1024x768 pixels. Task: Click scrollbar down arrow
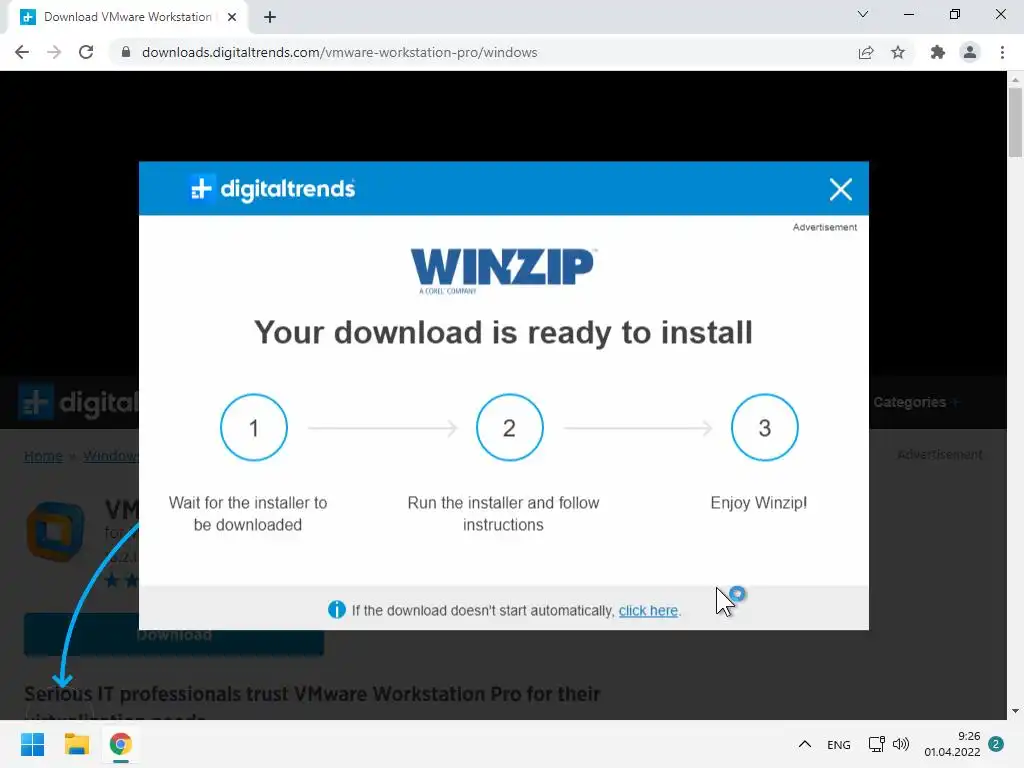tap(1015, 711)
